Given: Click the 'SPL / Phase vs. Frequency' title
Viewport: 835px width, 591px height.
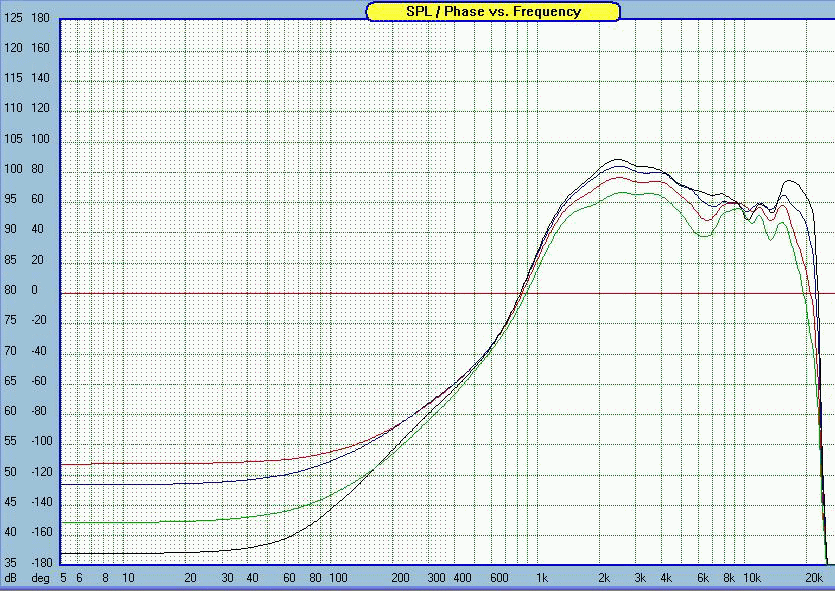Looking at the screenshot, I should tap(493, 11).
